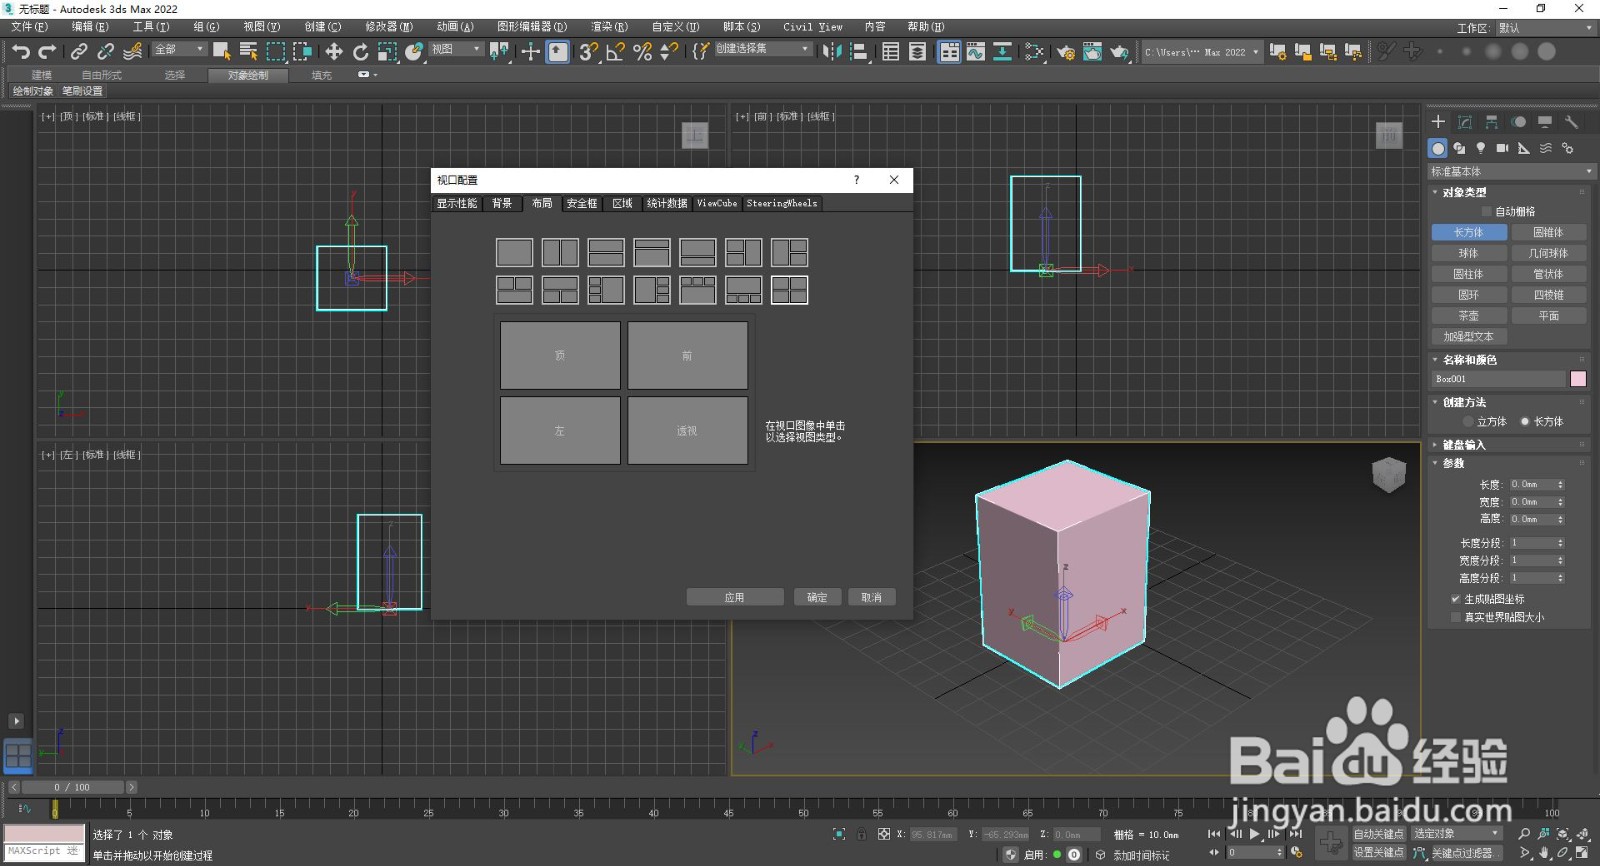The width and height of the screenshot is (1600, 866).
Task: Click the Align tool icon
Action: pyautogui.click(x=858, y=51)
